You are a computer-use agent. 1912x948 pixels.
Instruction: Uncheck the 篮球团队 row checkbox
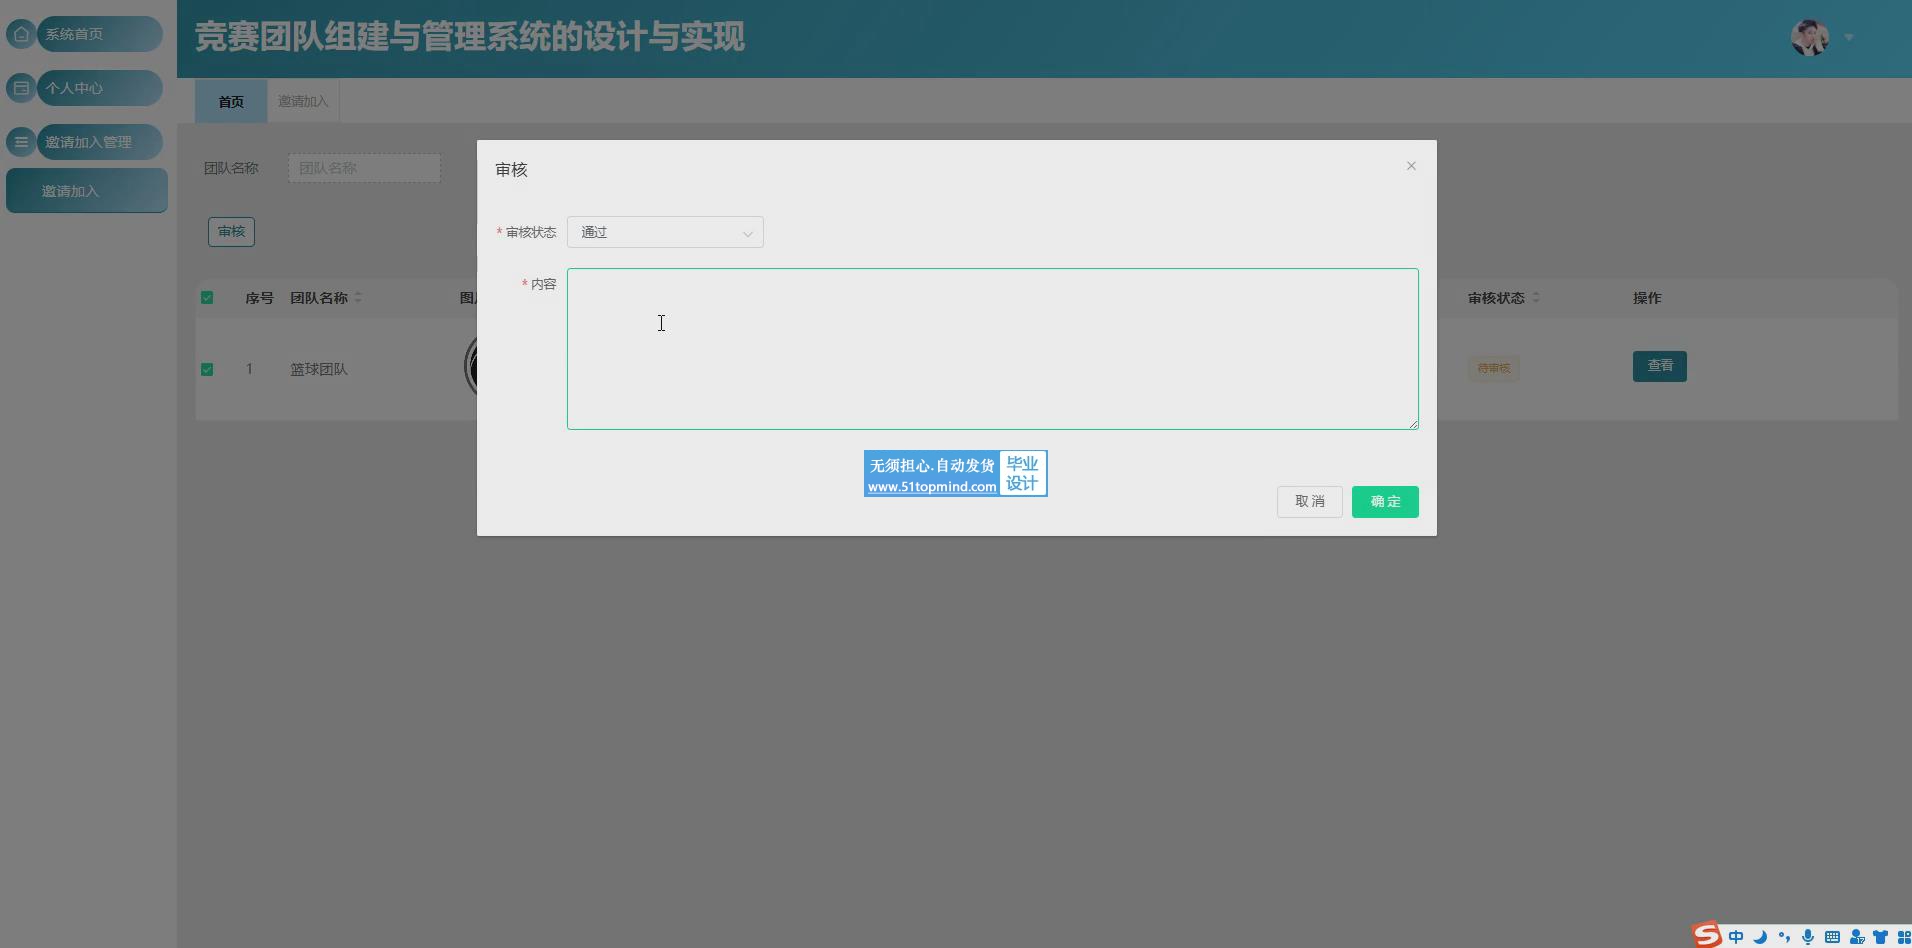click(x=207, y=369)
